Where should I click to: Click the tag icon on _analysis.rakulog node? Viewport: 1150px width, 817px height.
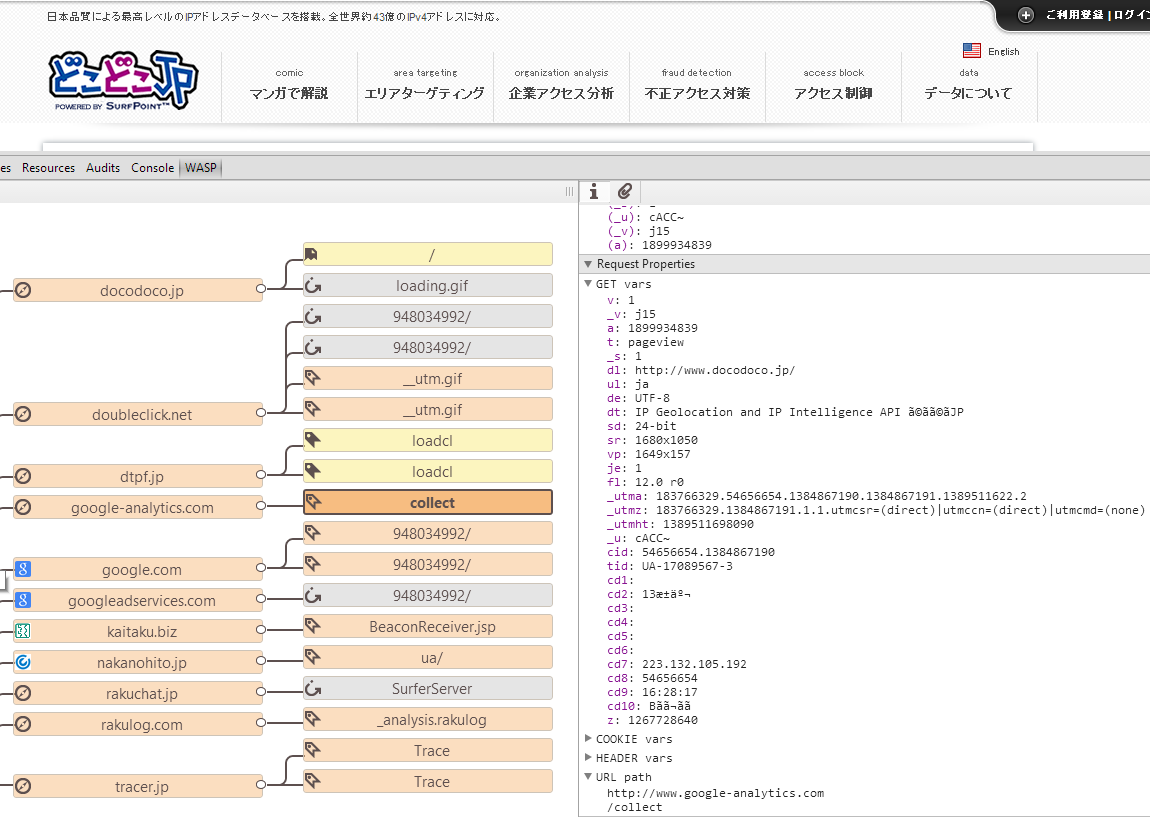313,719
